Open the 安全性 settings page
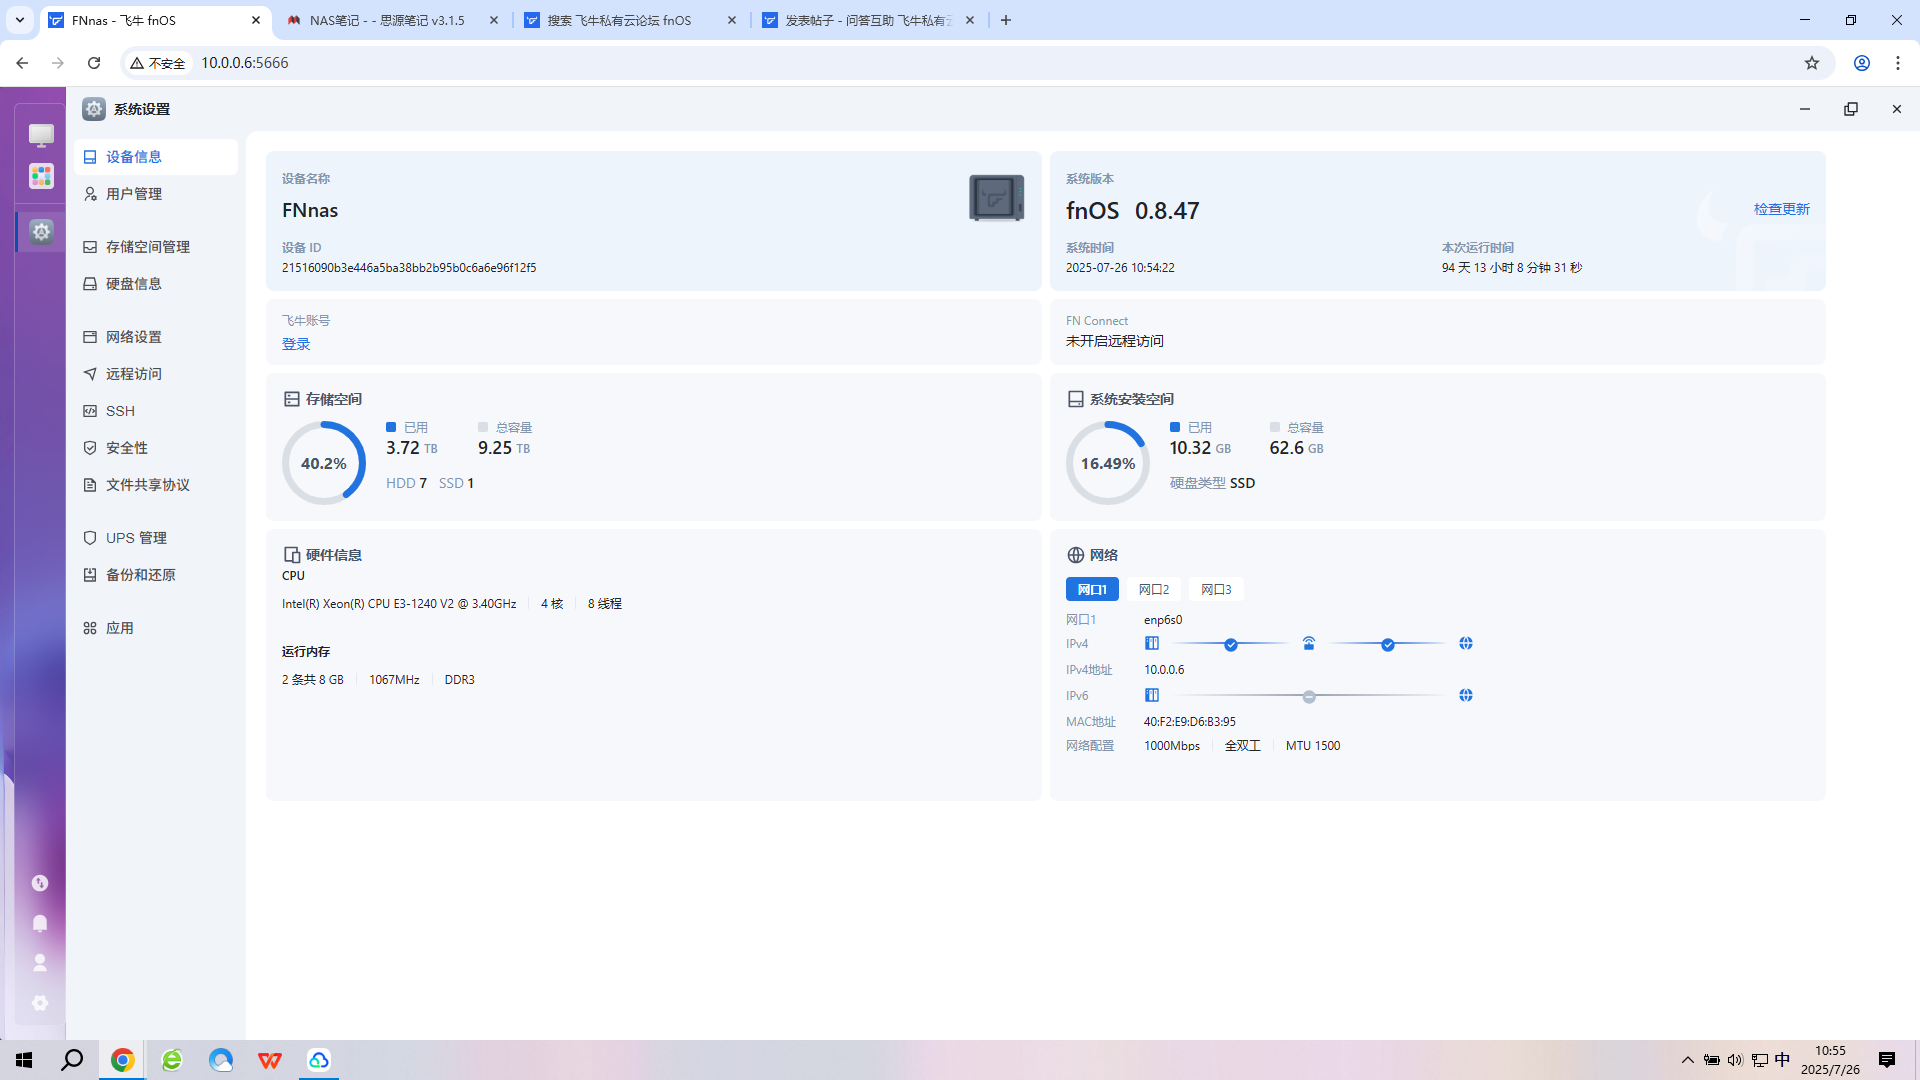This screenshot has height=1080, width=1920. 156,448
